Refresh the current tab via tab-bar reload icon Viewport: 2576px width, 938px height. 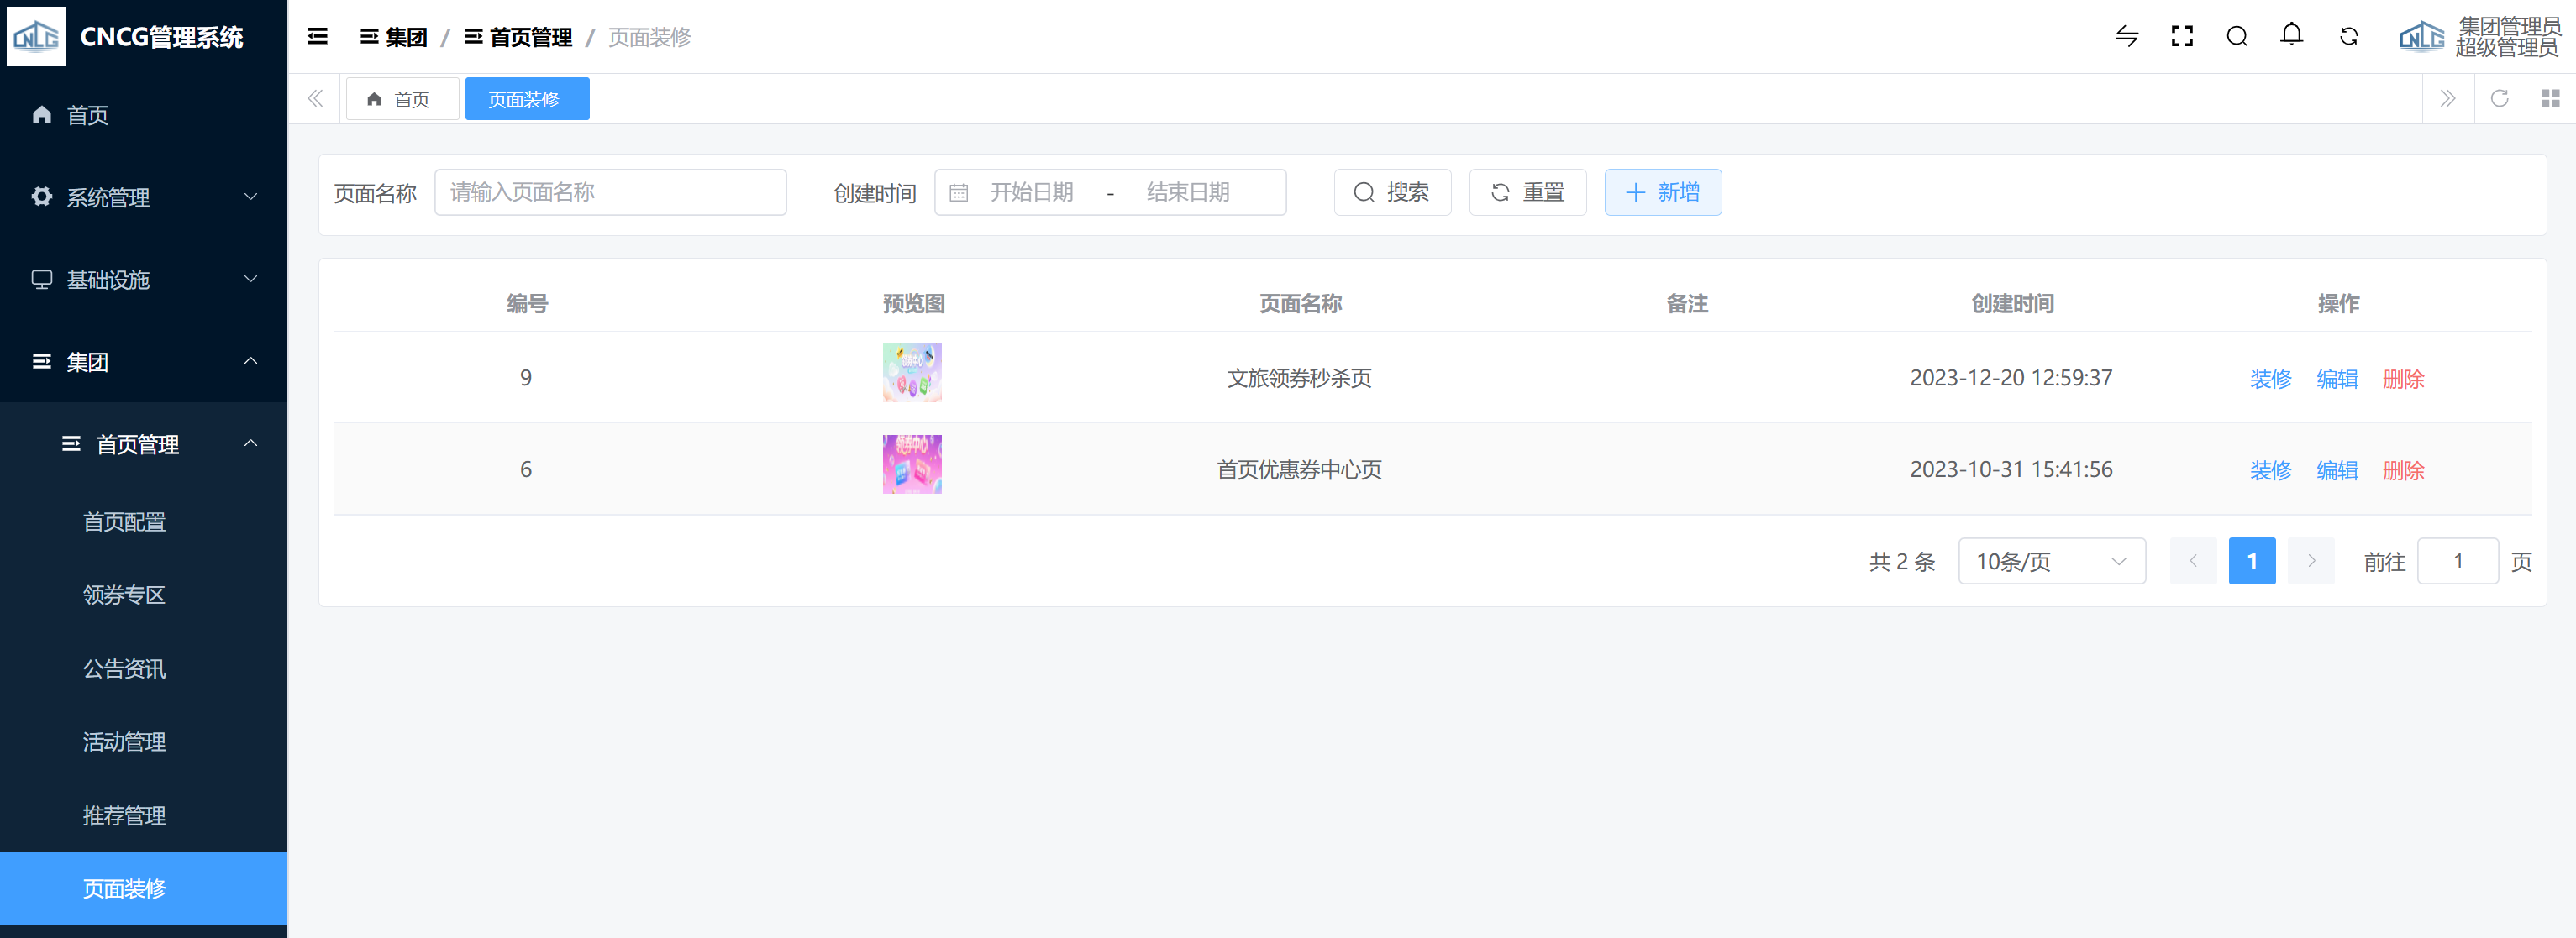click(2499, 98)
